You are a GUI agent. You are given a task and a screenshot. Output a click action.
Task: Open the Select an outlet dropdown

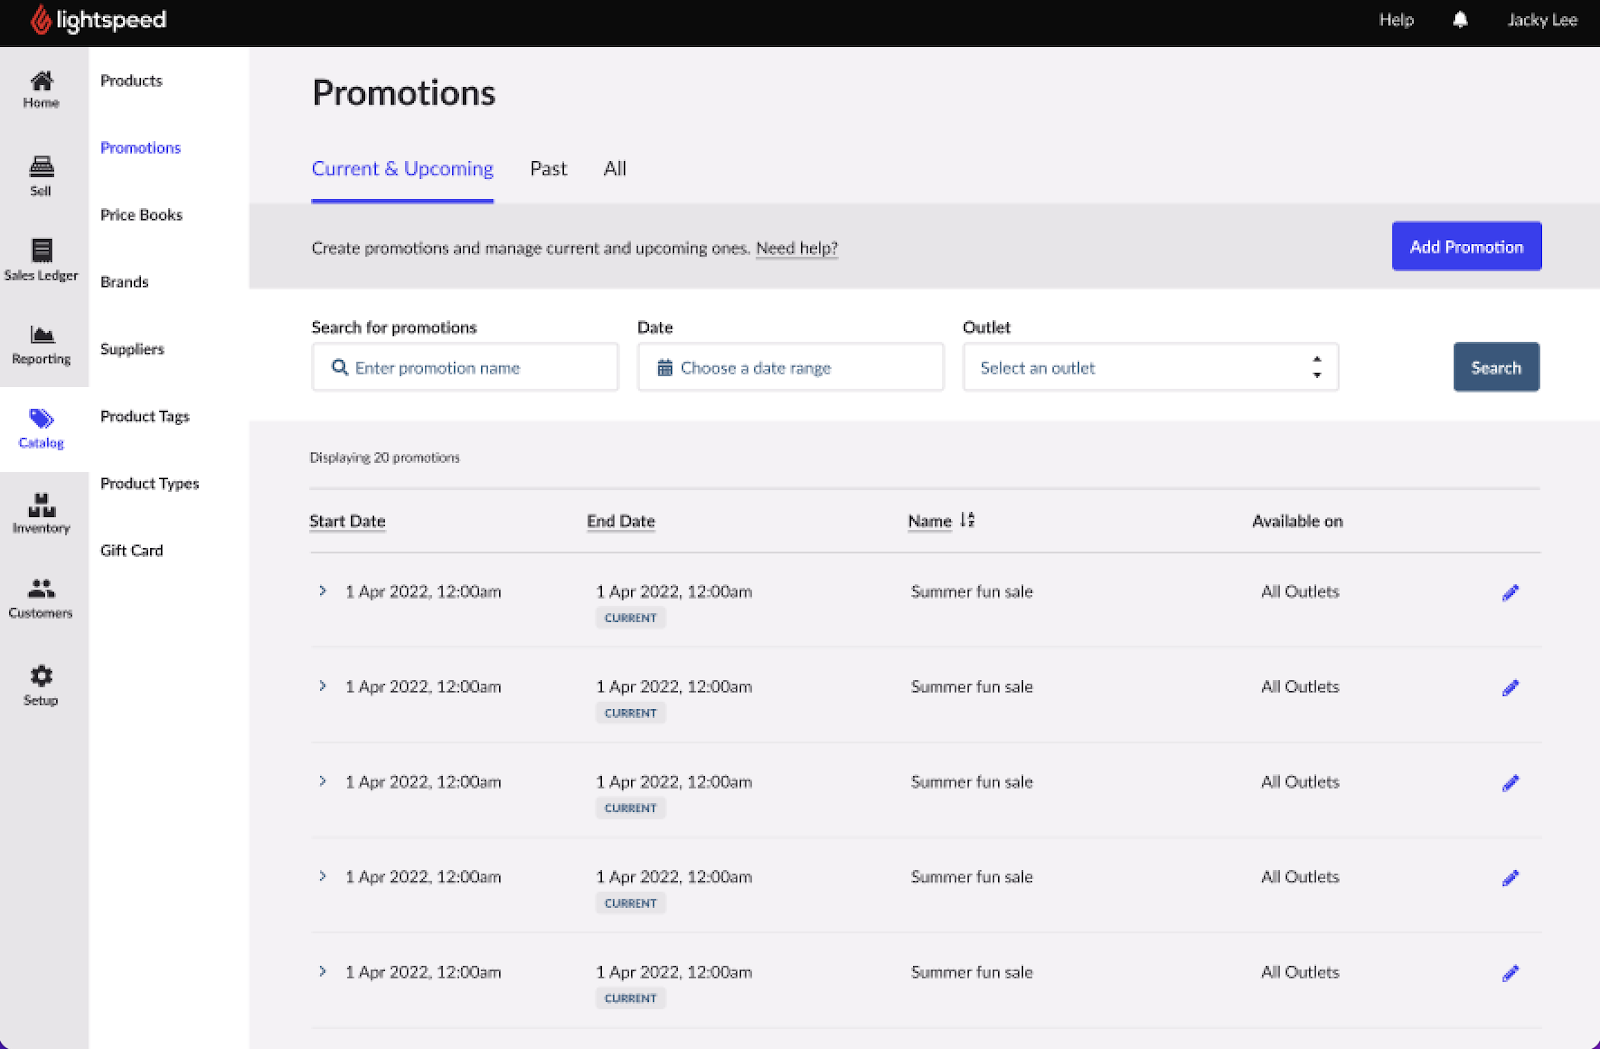click(x=1150, y=368)
